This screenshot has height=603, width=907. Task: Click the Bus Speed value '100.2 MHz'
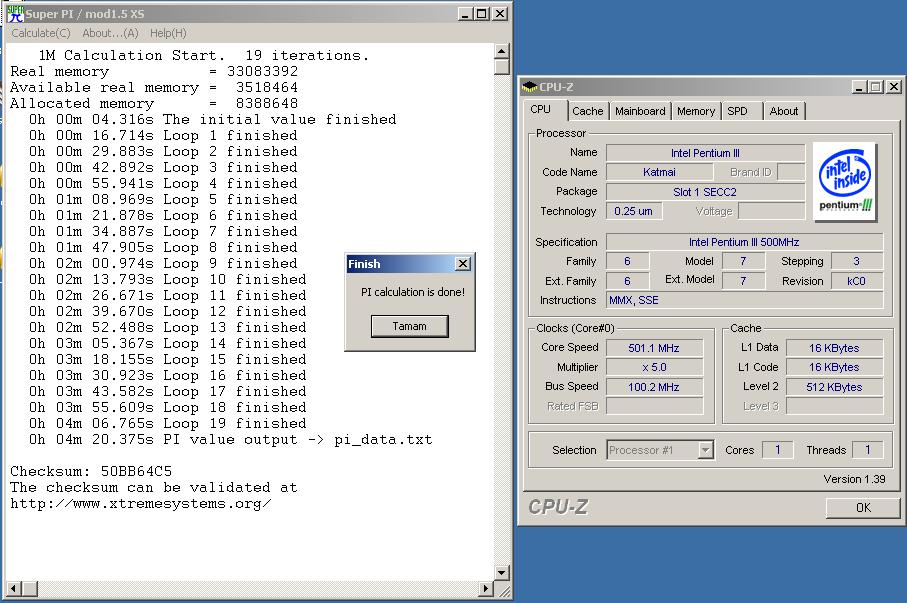click(654, 387)
